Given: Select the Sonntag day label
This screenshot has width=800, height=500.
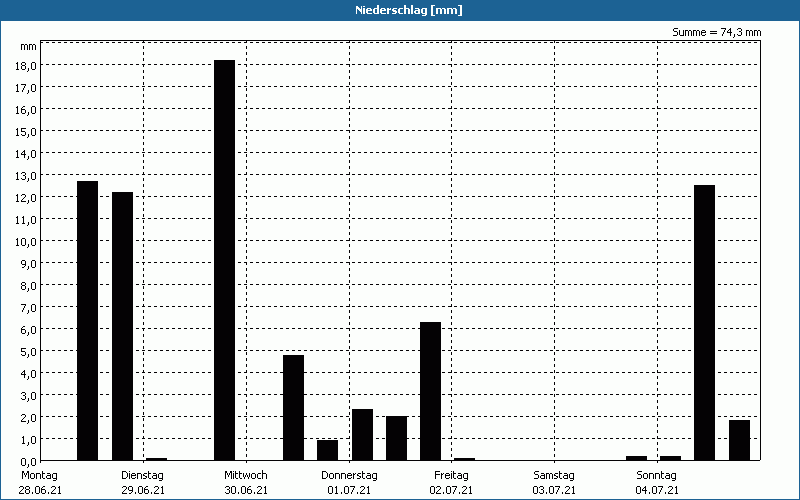Looking at the screenshot, I should 656,476.
